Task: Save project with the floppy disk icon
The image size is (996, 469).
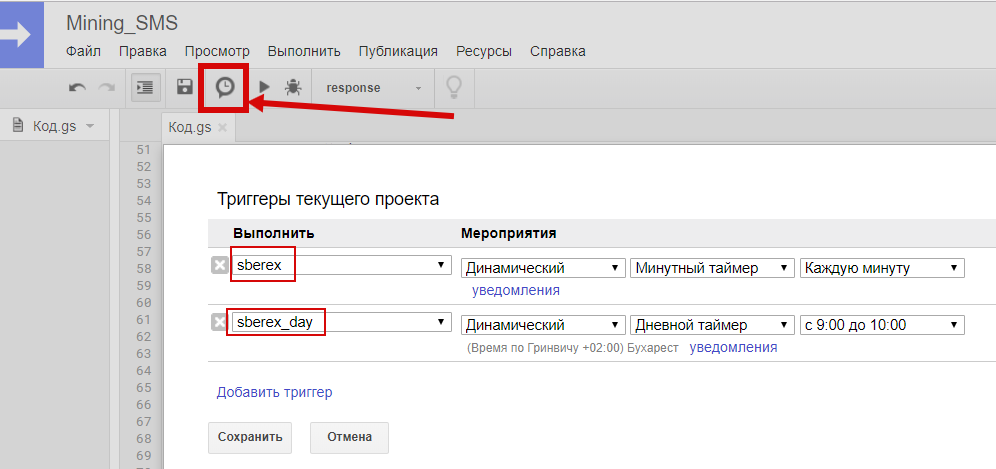Action: pyautogui.click(x=185, y=87)
